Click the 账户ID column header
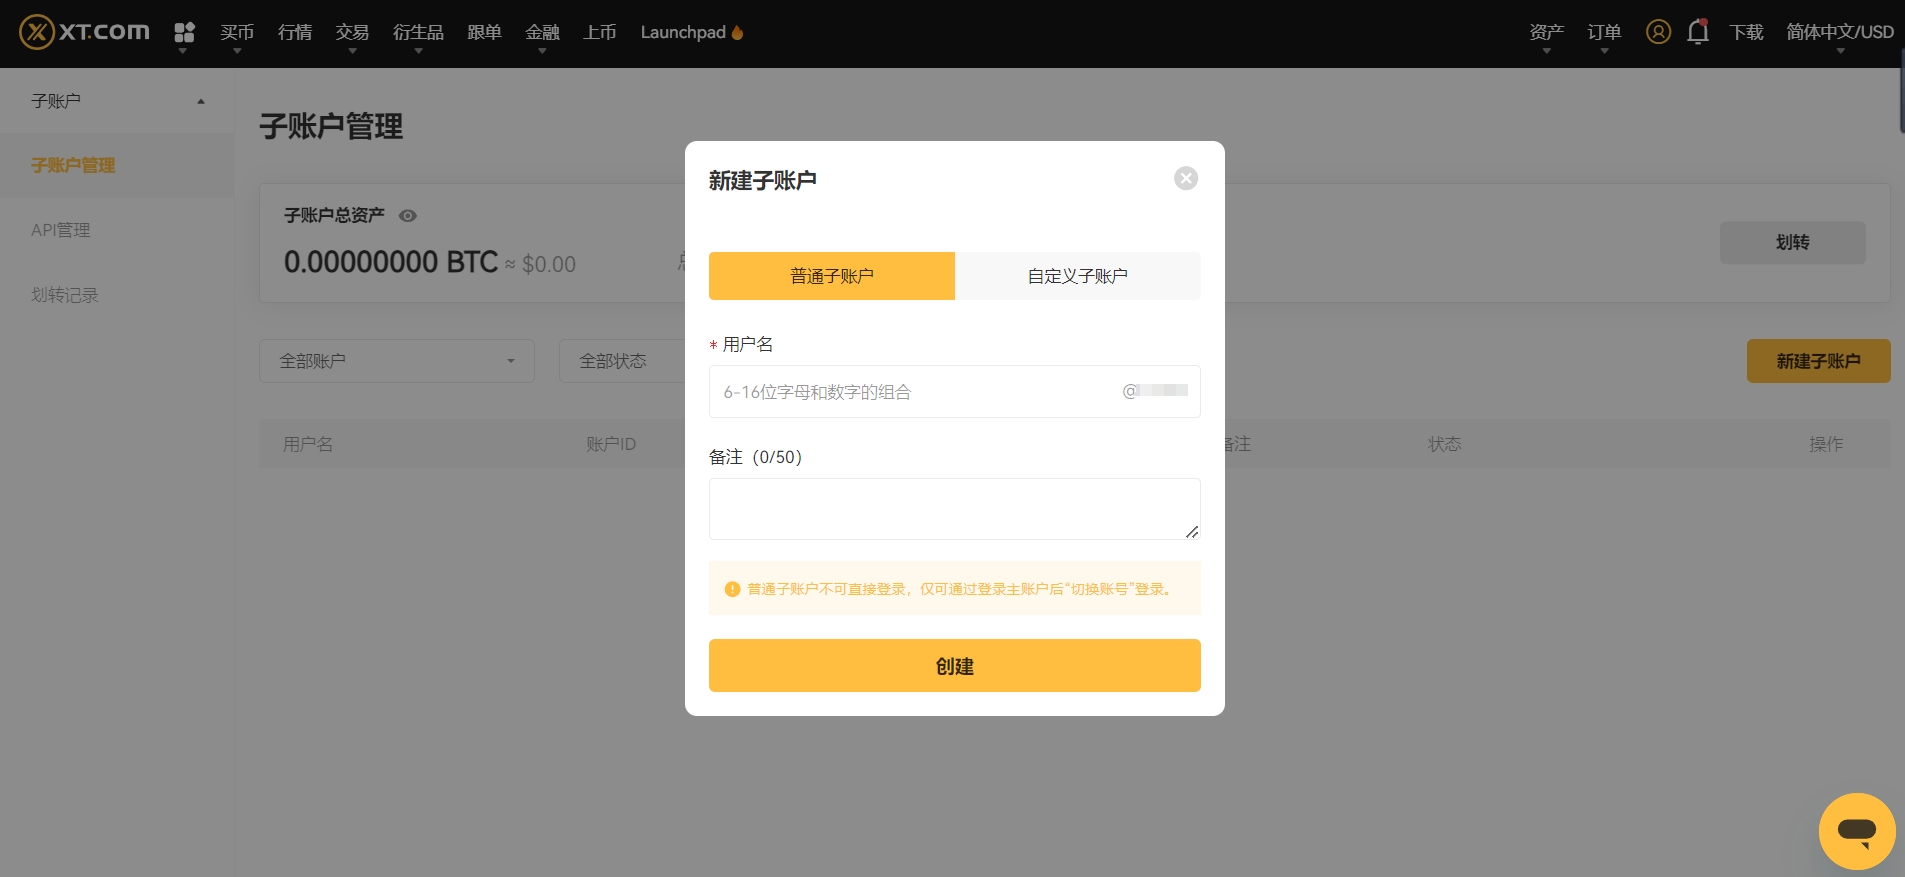The height and width of the screenshot is (877, 1905). tap(611, 444)
